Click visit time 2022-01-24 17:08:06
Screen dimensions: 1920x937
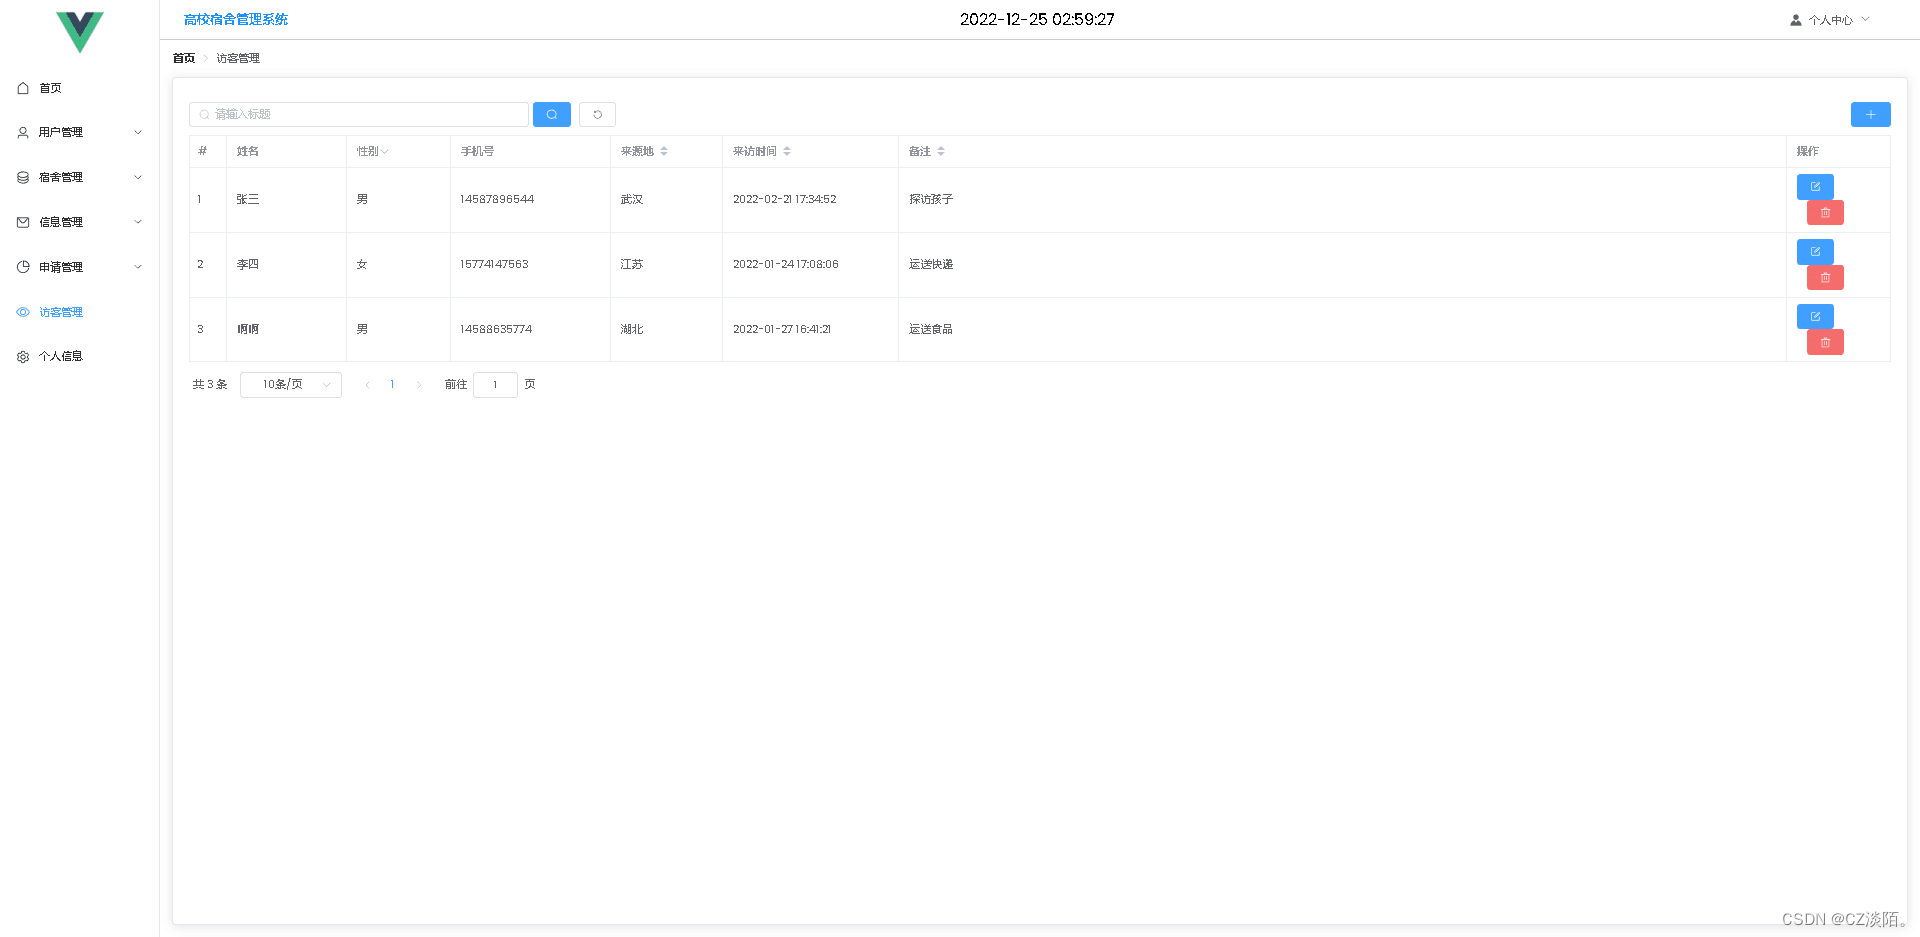click(x=786, y=264)
